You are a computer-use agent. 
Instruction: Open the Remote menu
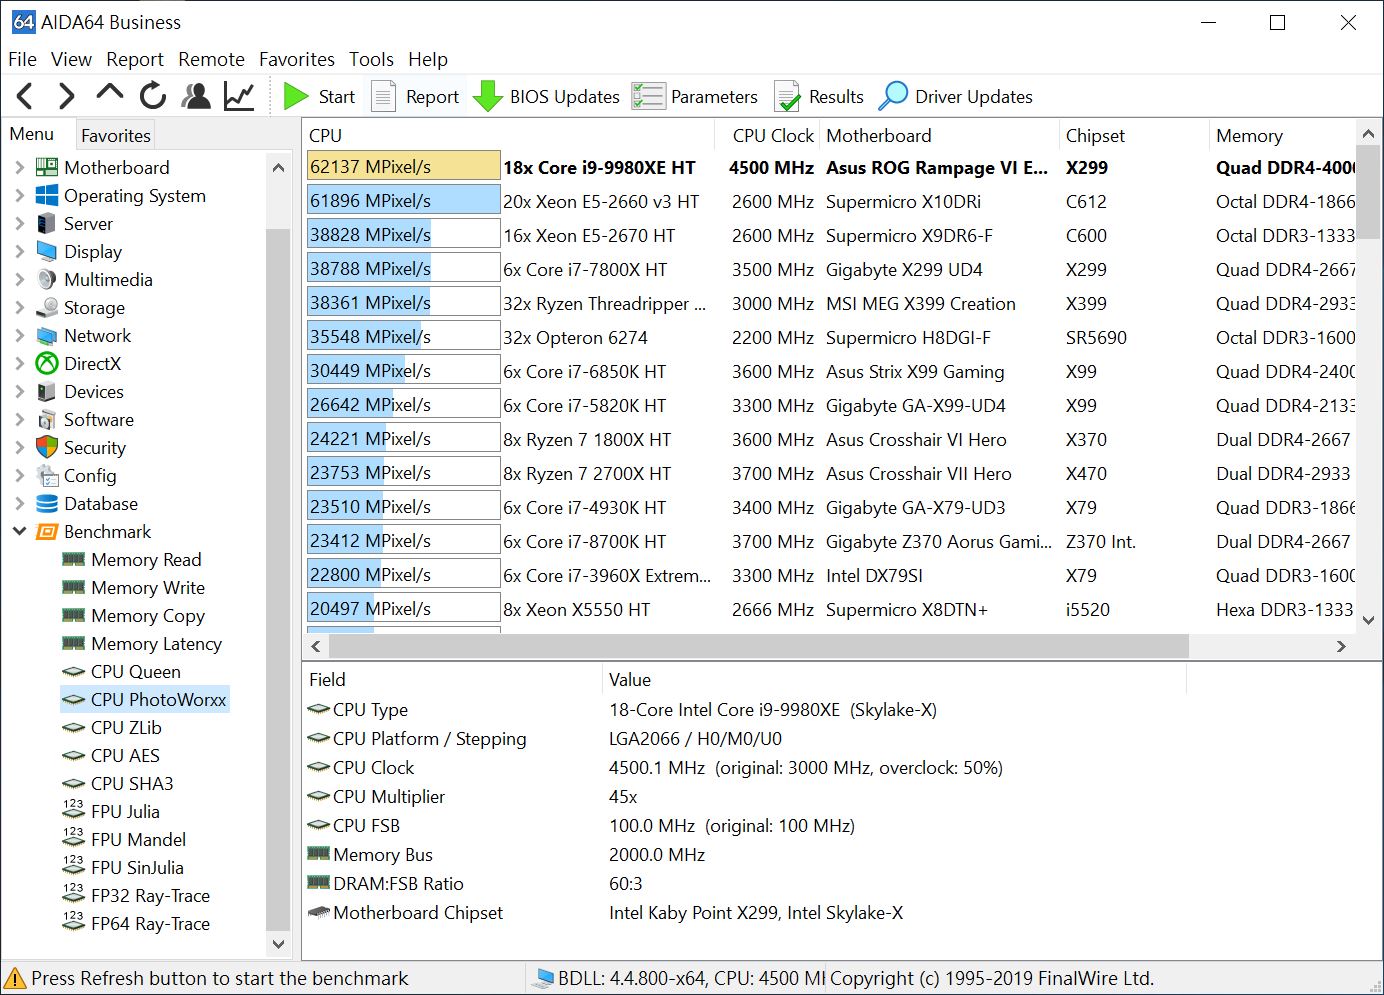coord(211,59)
